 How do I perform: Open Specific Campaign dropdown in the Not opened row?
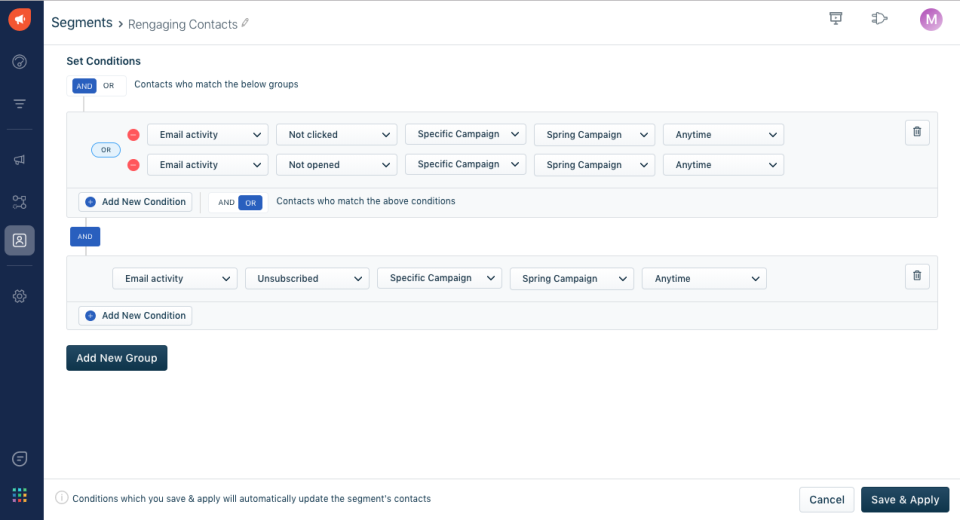tap(465, 164)
